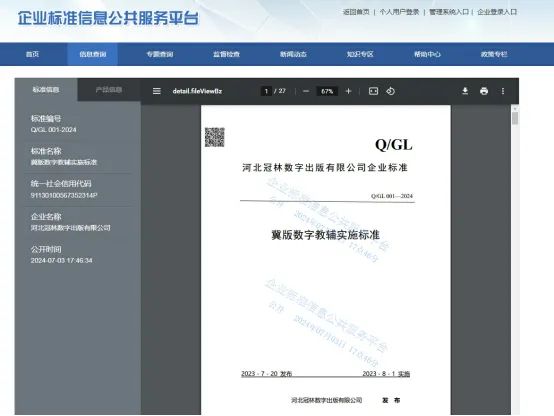
Task: Download the PDF file
Action: point(465,91)
